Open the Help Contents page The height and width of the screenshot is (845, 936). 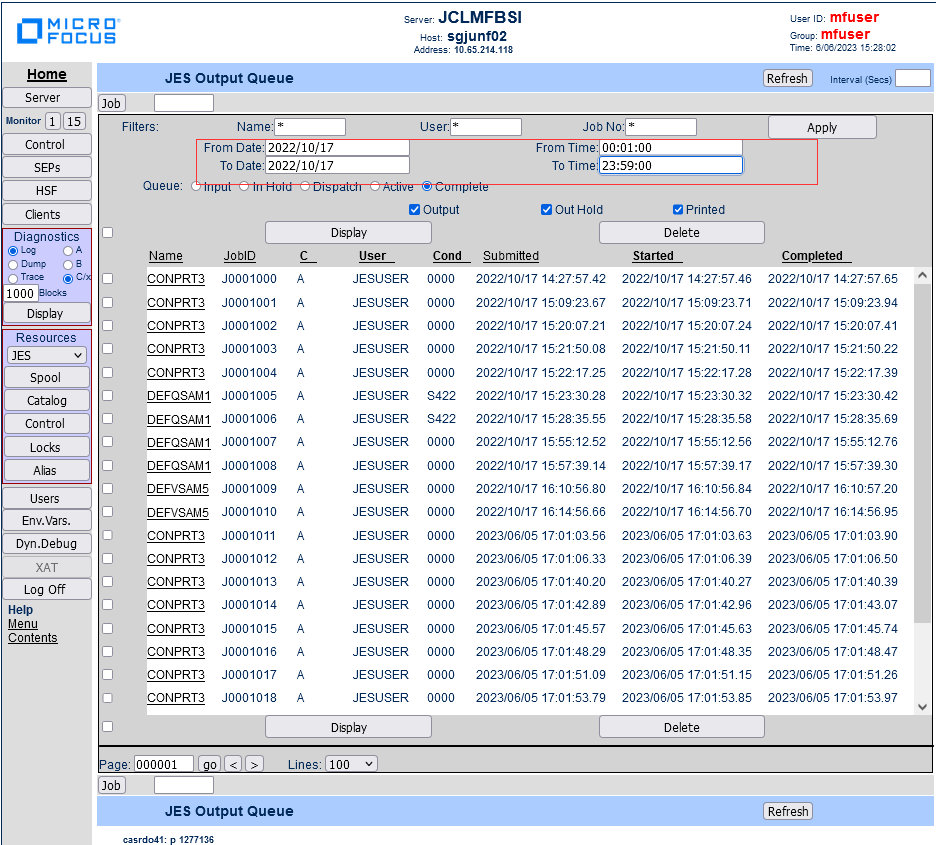[32, 637]
